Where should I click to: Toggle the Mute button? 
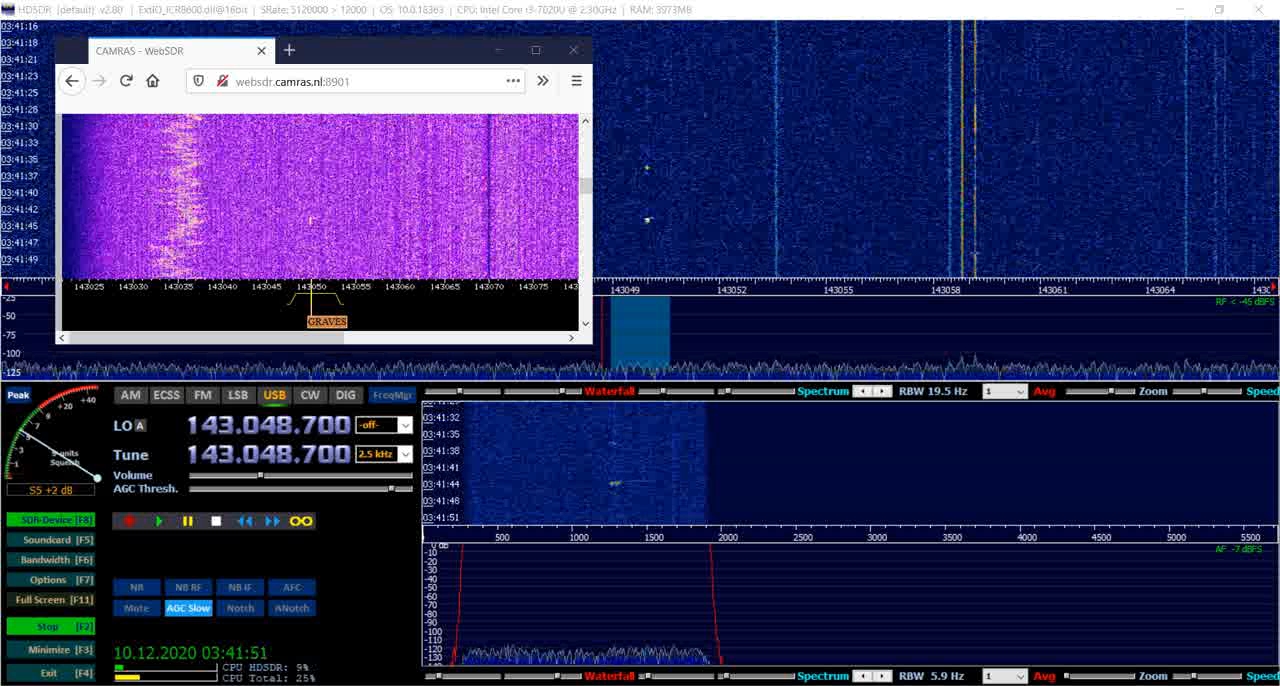pos(137,608)
